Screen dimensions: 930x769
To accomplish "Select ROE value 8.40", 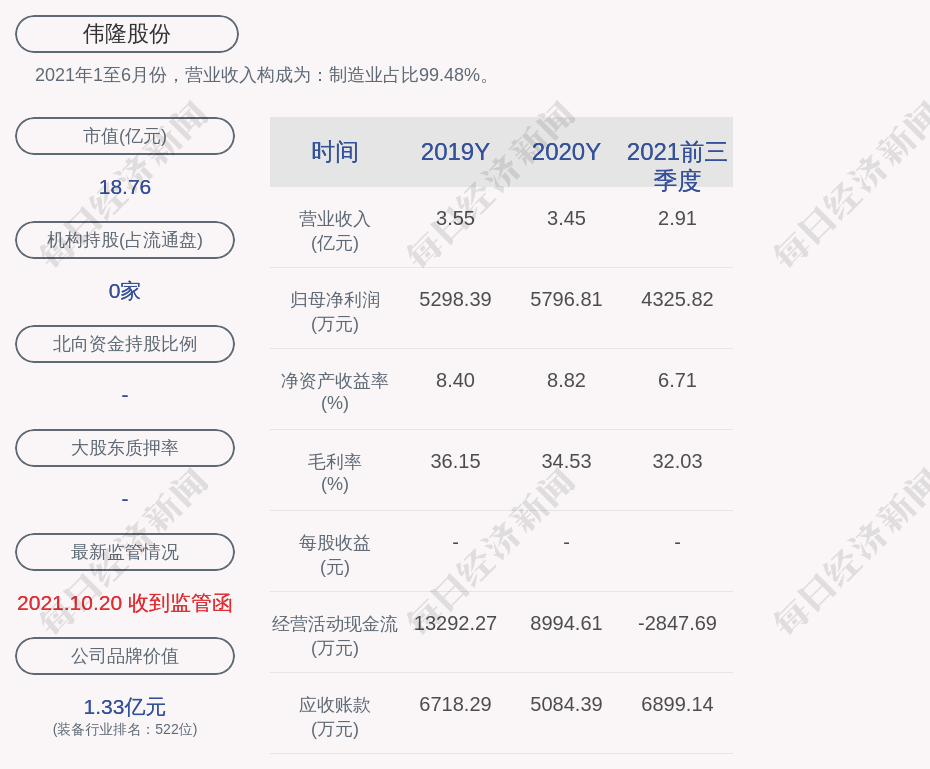I will click(455, 380).
